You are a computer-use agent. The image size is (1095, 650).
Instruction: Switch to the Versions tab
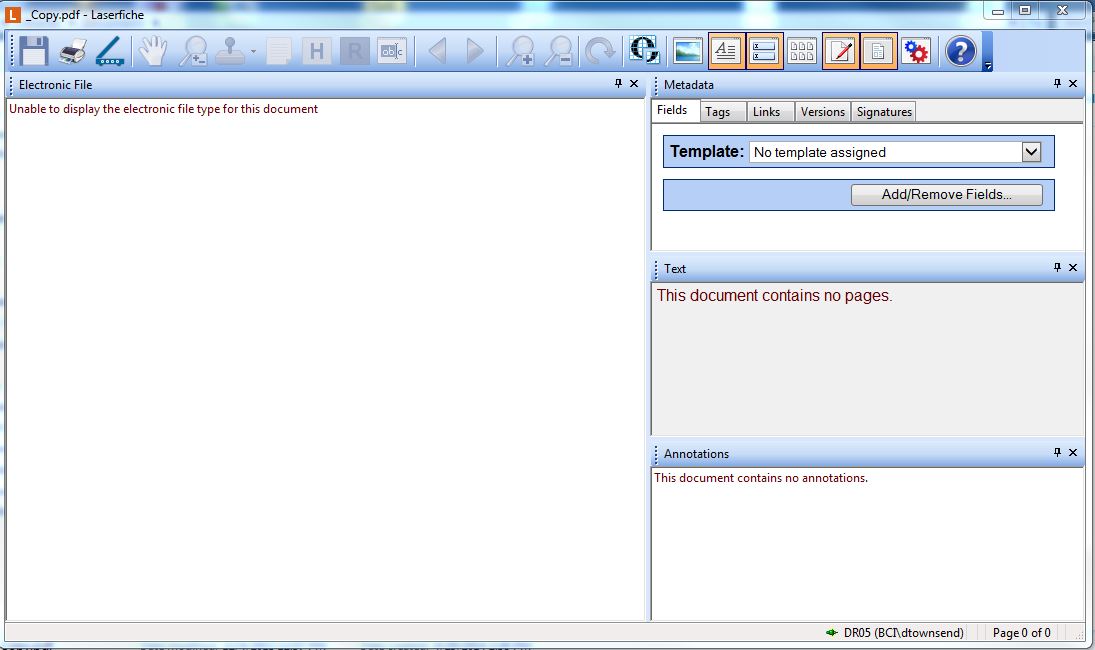pos(823,112)
